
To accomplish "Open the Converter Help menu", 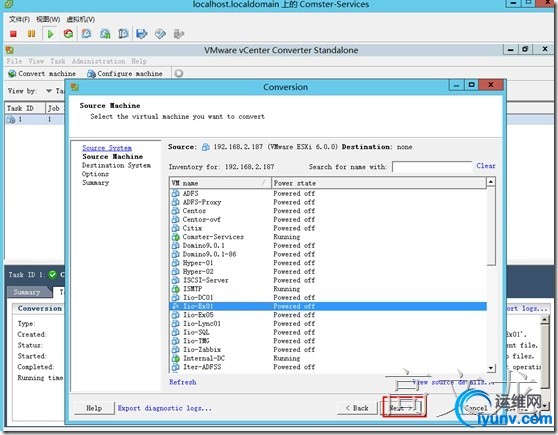I will 139,61.
